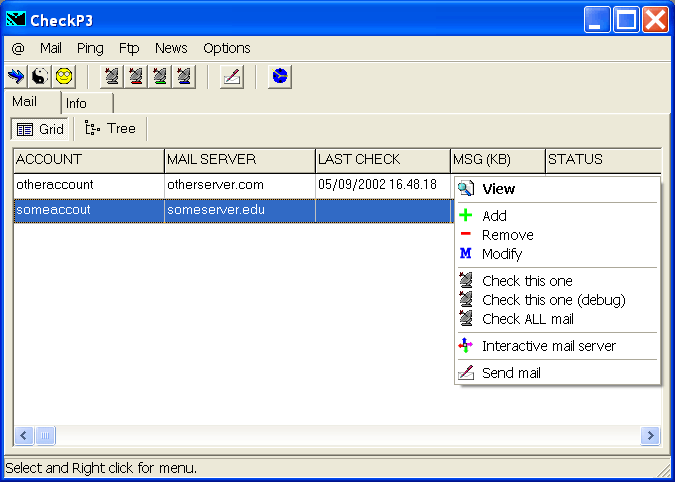The height and width of the screenshot is (482, 675).
Task: Click the MSG (KB) column header
Action: pyautogui.click(x=498, y=160)
